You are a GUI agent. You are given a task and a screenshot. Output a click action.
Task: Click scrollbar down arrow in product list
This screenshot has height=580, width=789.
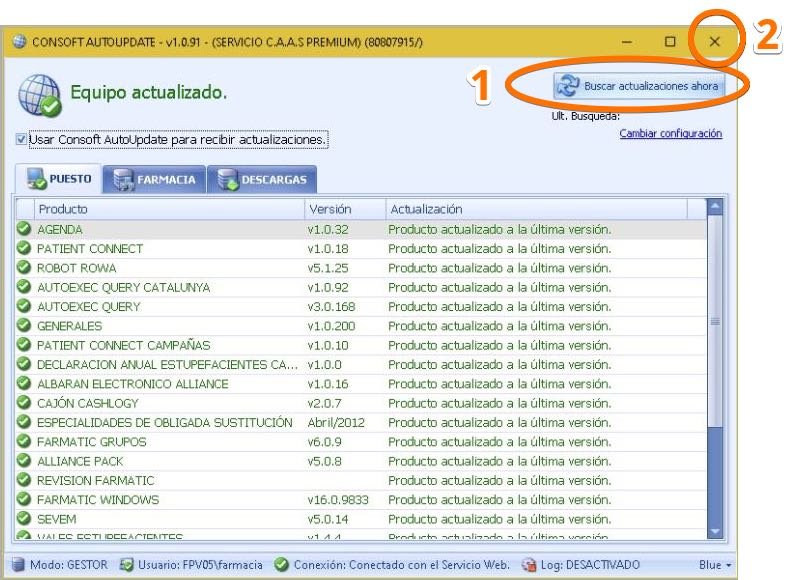coord(715,532)
